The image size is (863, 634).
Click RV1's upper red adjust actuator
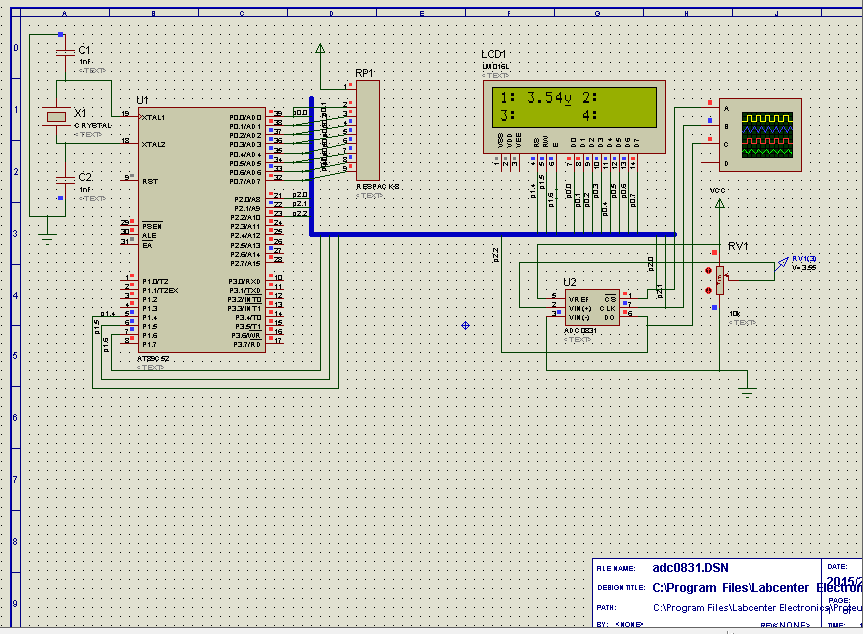click(x=708, y=271)
